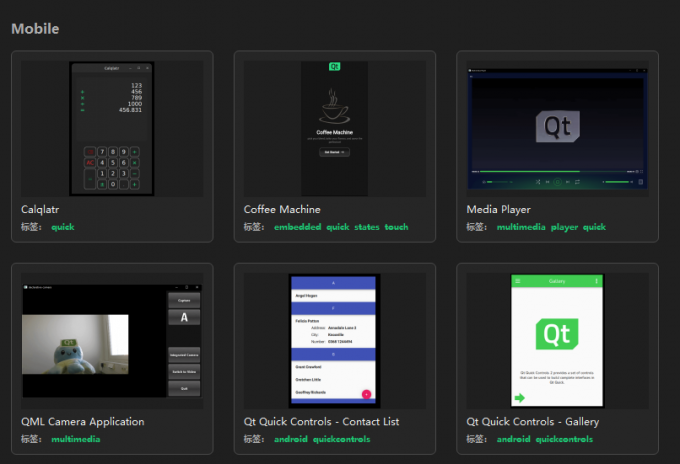Select the "touch" tag

[396, 227]
